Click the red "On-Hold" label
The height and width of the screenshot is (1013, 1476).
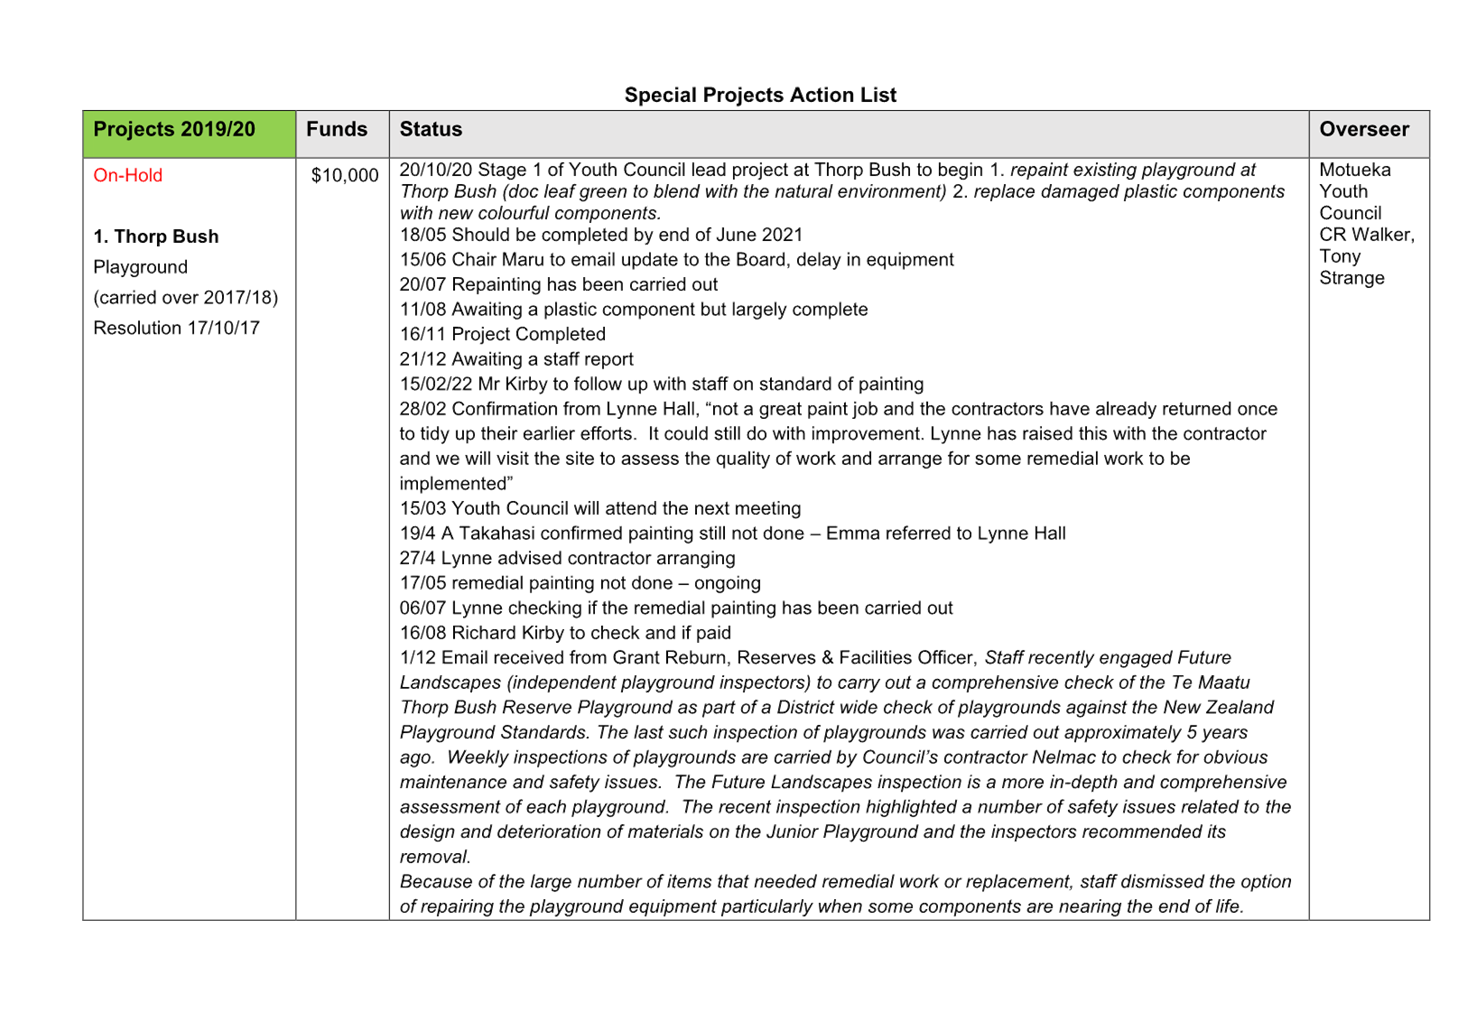[128, 175]
